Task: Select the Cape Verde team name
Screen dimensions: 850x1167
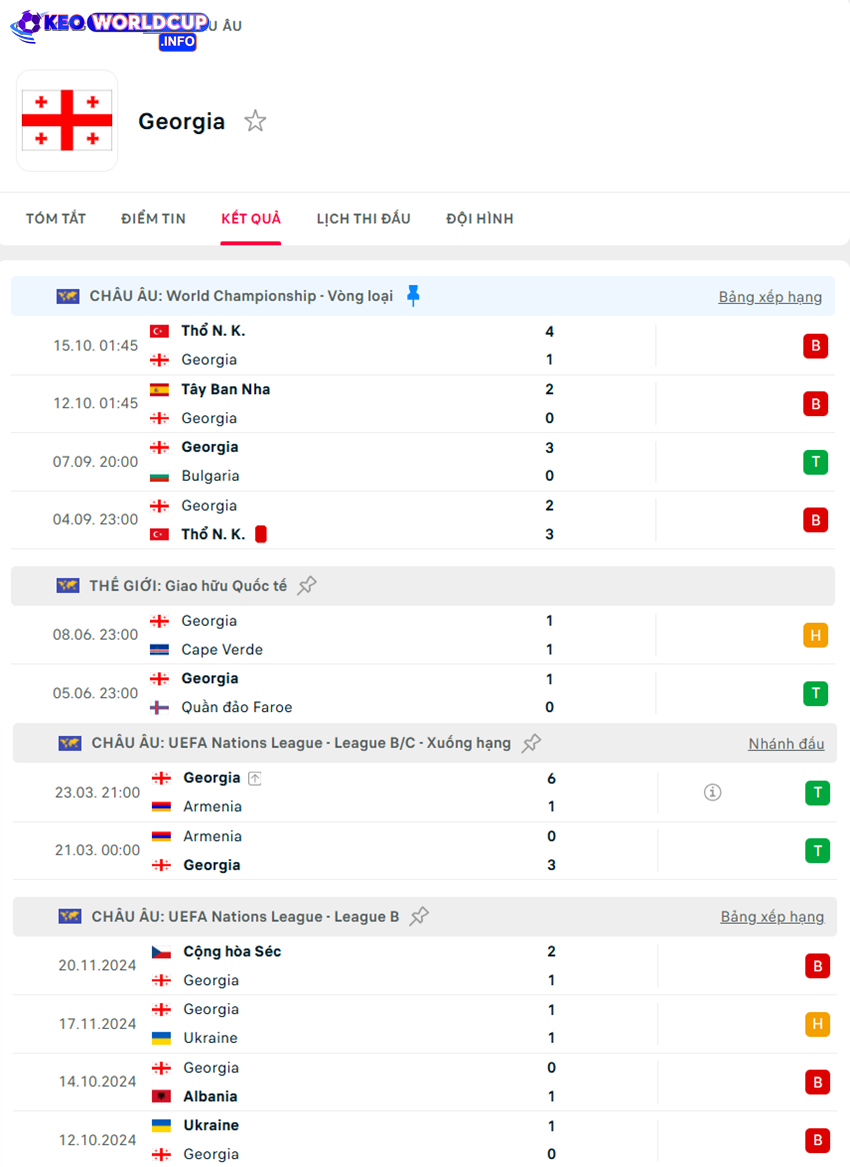Action: pyautogui.click(x=222, y=650)
